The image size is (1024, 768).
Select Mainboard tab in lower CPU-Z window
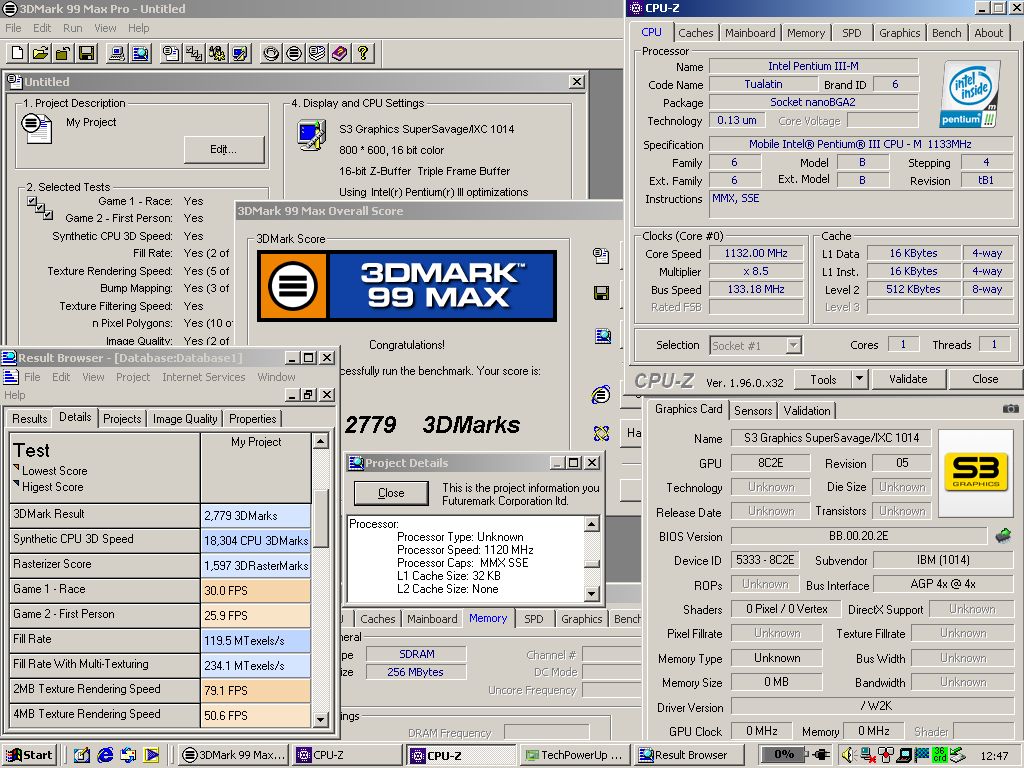point(432,618)
